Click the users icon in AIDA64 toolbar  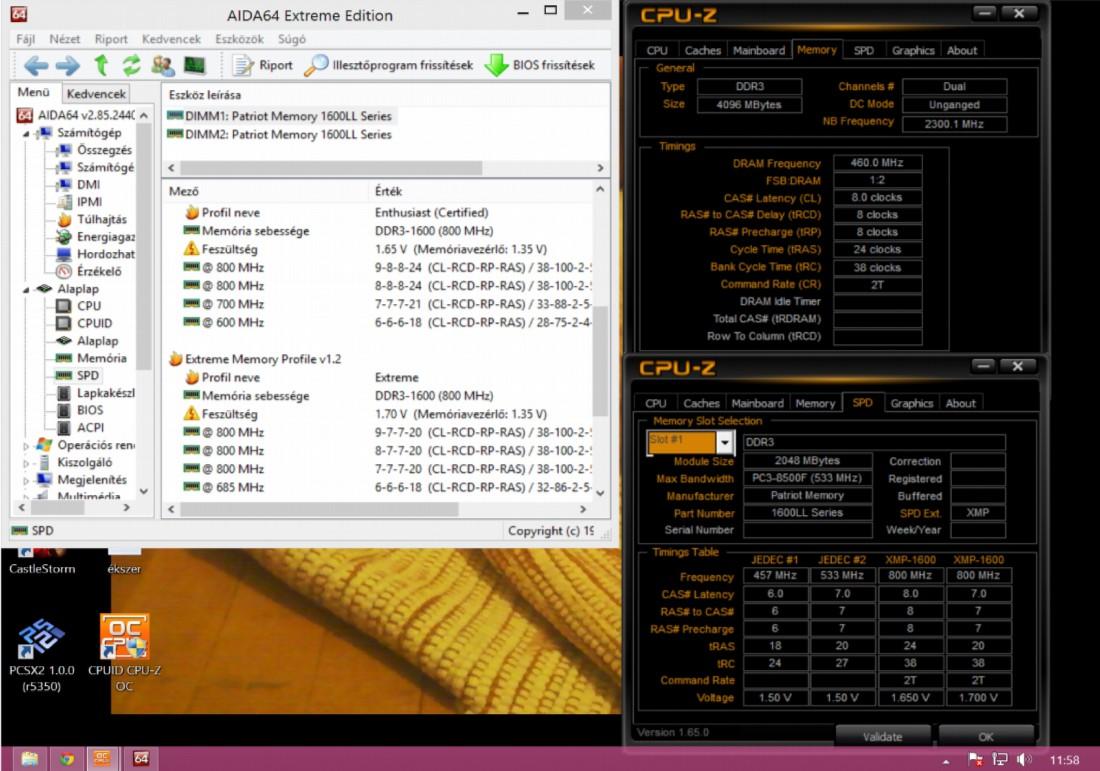163,65
